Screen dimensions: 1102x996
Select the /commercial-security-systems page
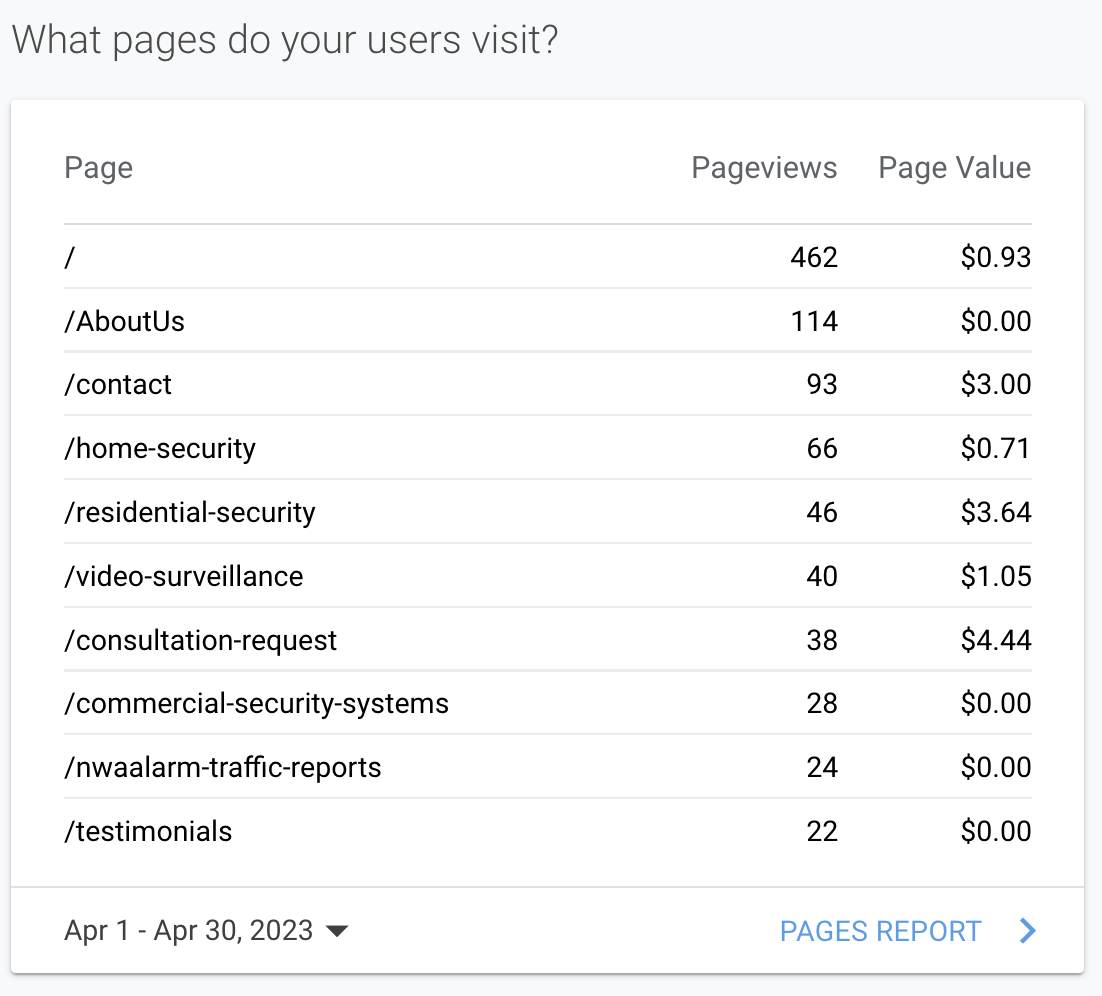click(x=256, y=703)
